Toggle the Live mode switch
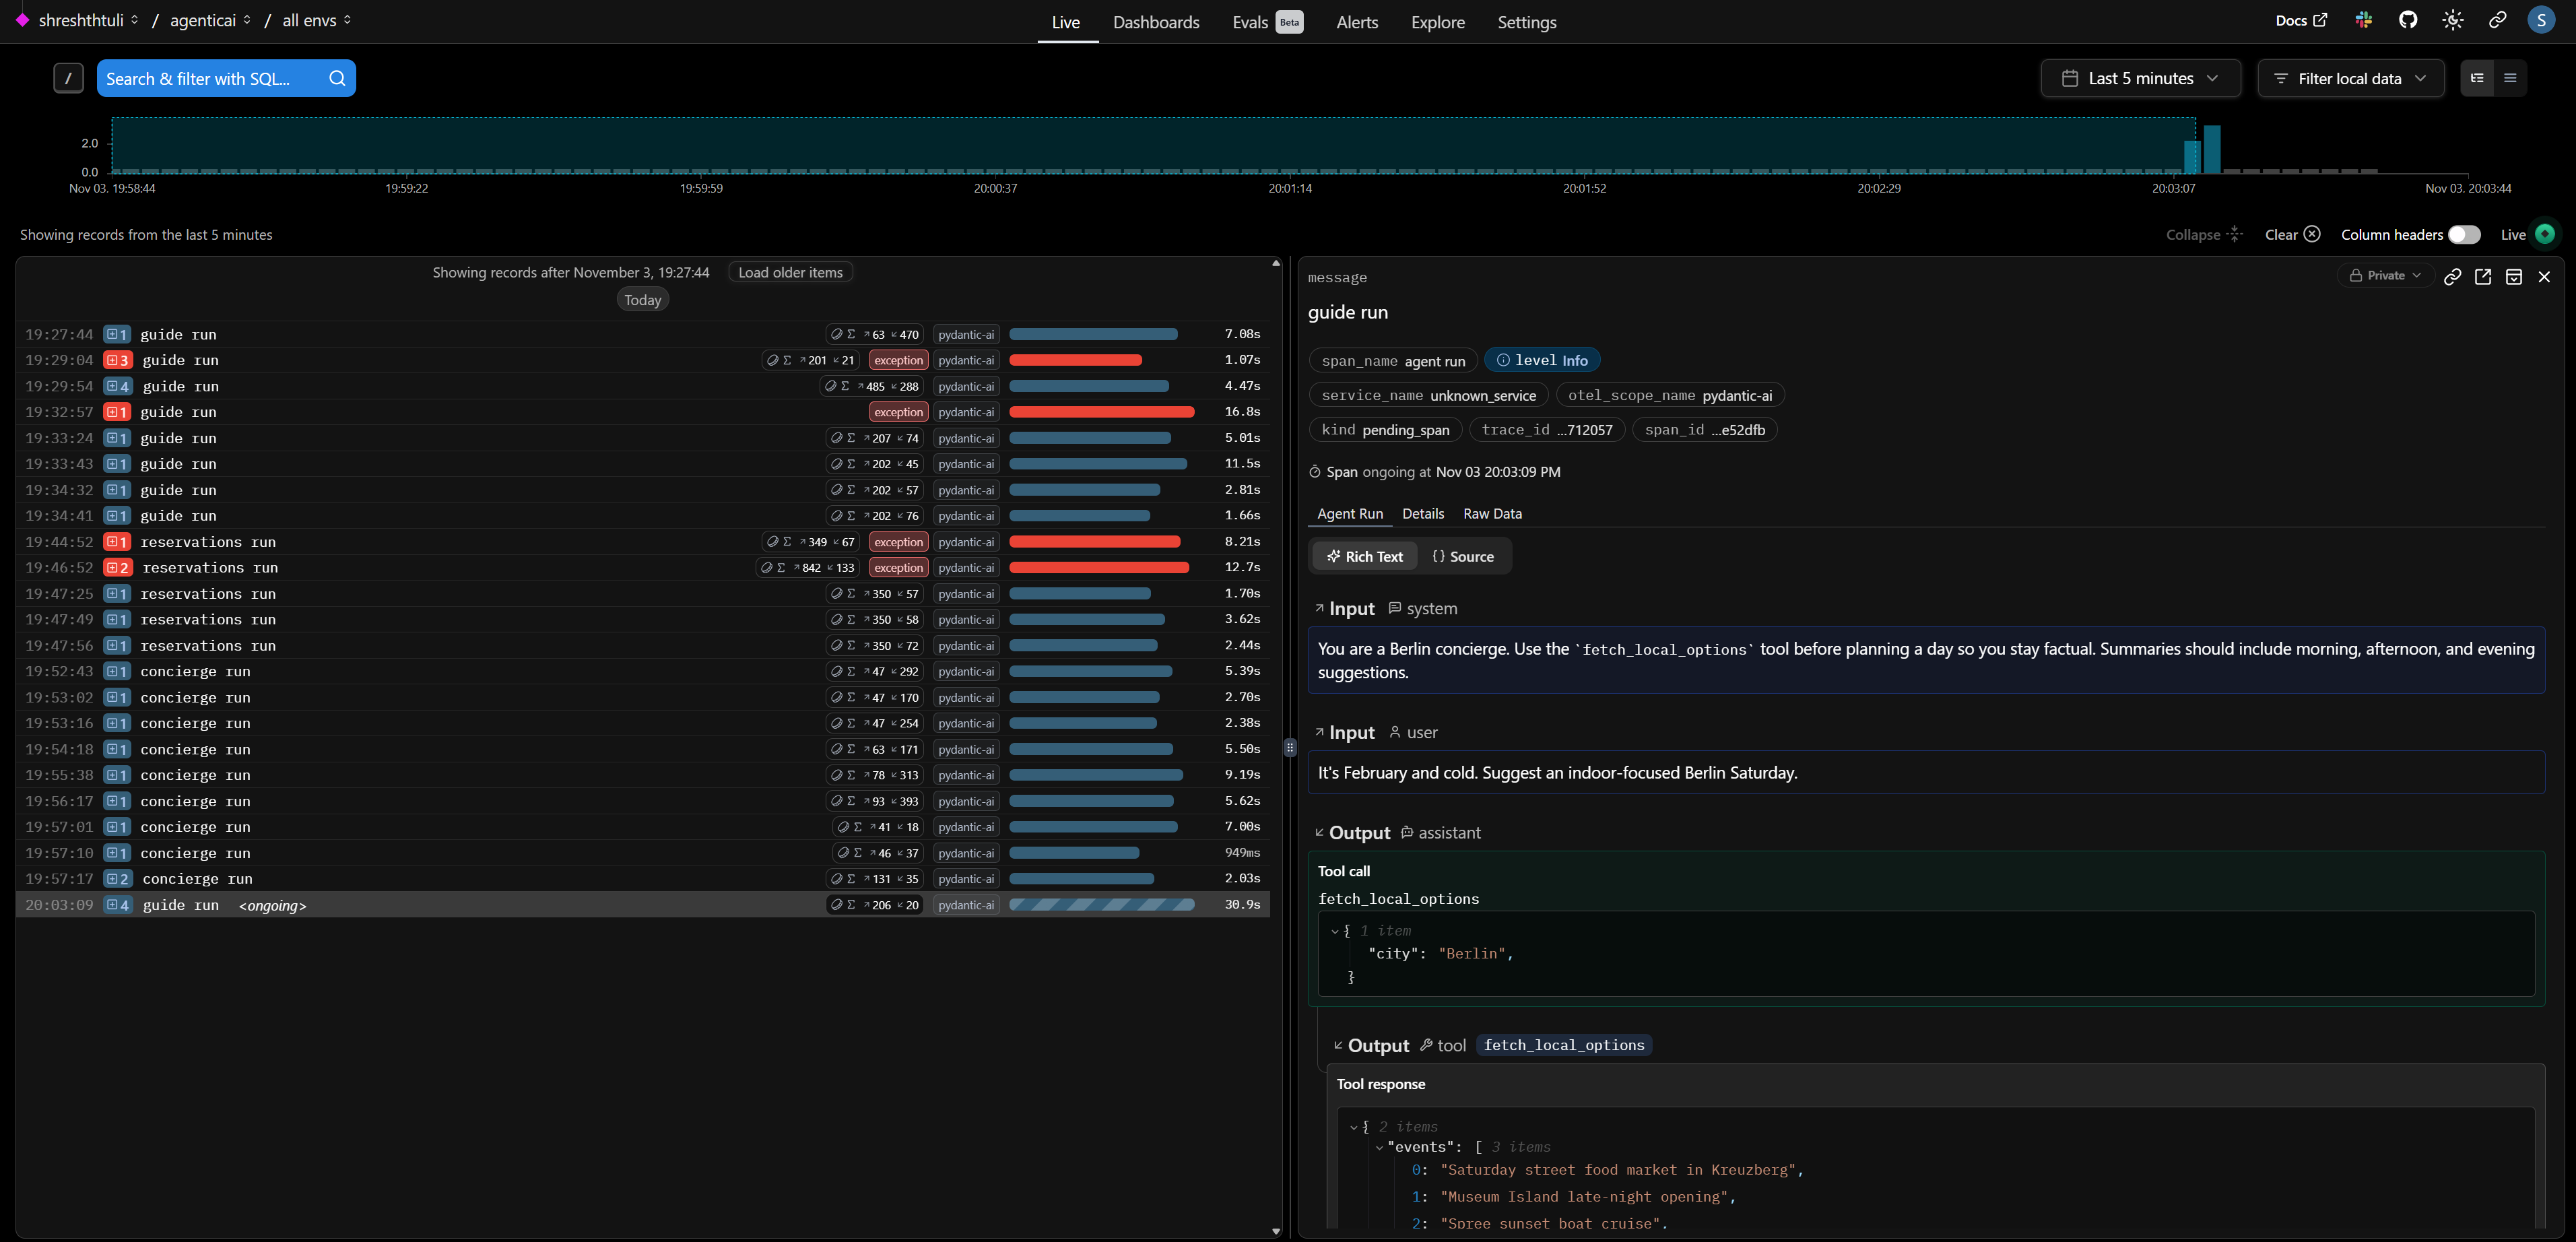 click(x=2544, y=234)
